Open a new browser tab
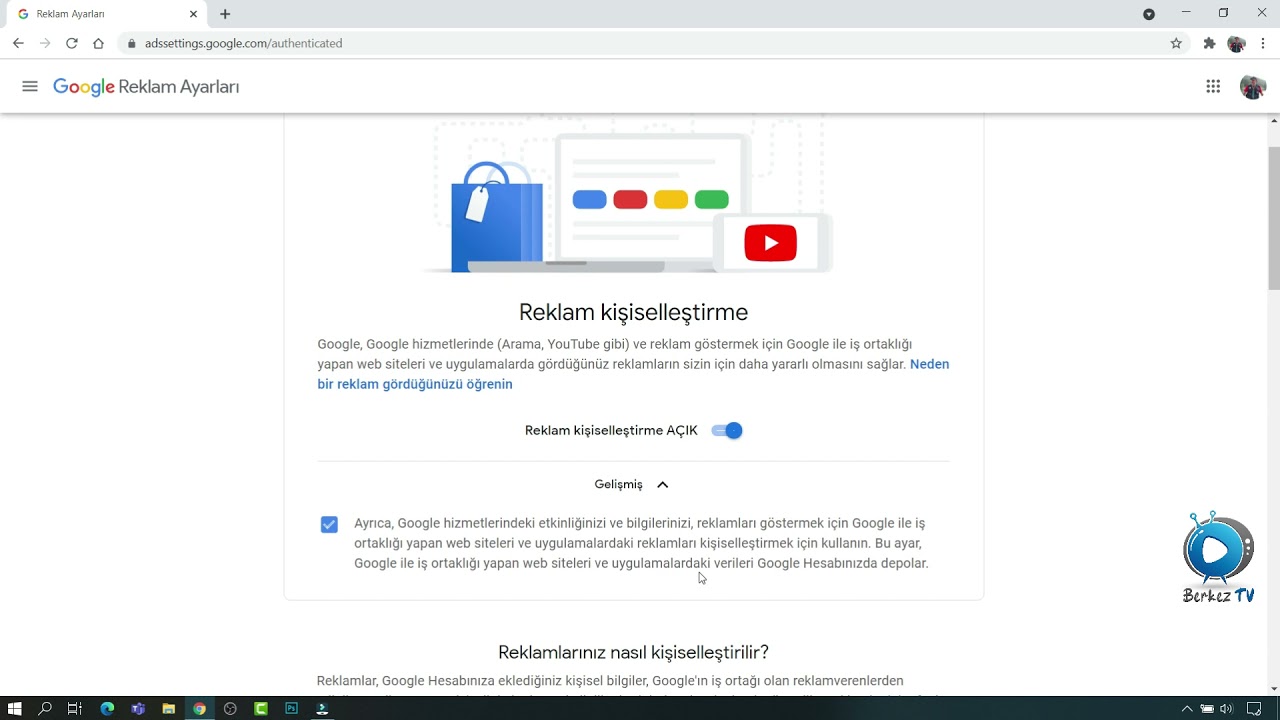Image resolution: width=1280 pixels, height=720 pixels. [225, 14]
